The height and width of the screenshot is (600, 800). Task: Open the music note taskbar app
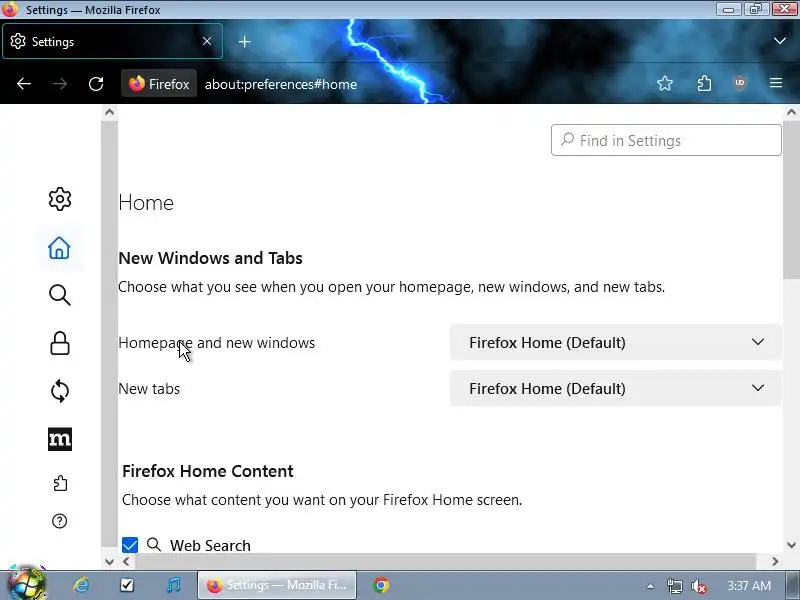point(173,585)
